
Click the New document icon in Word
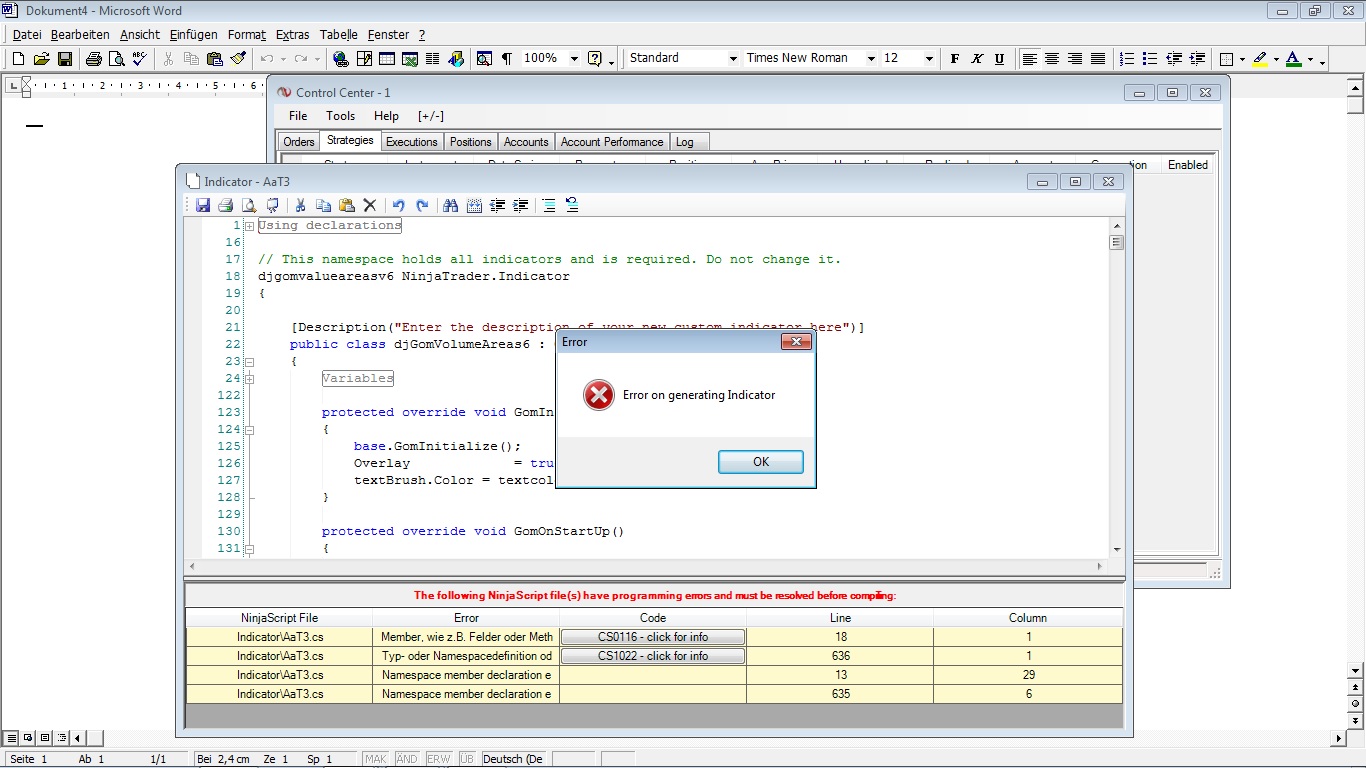[18, 59]
